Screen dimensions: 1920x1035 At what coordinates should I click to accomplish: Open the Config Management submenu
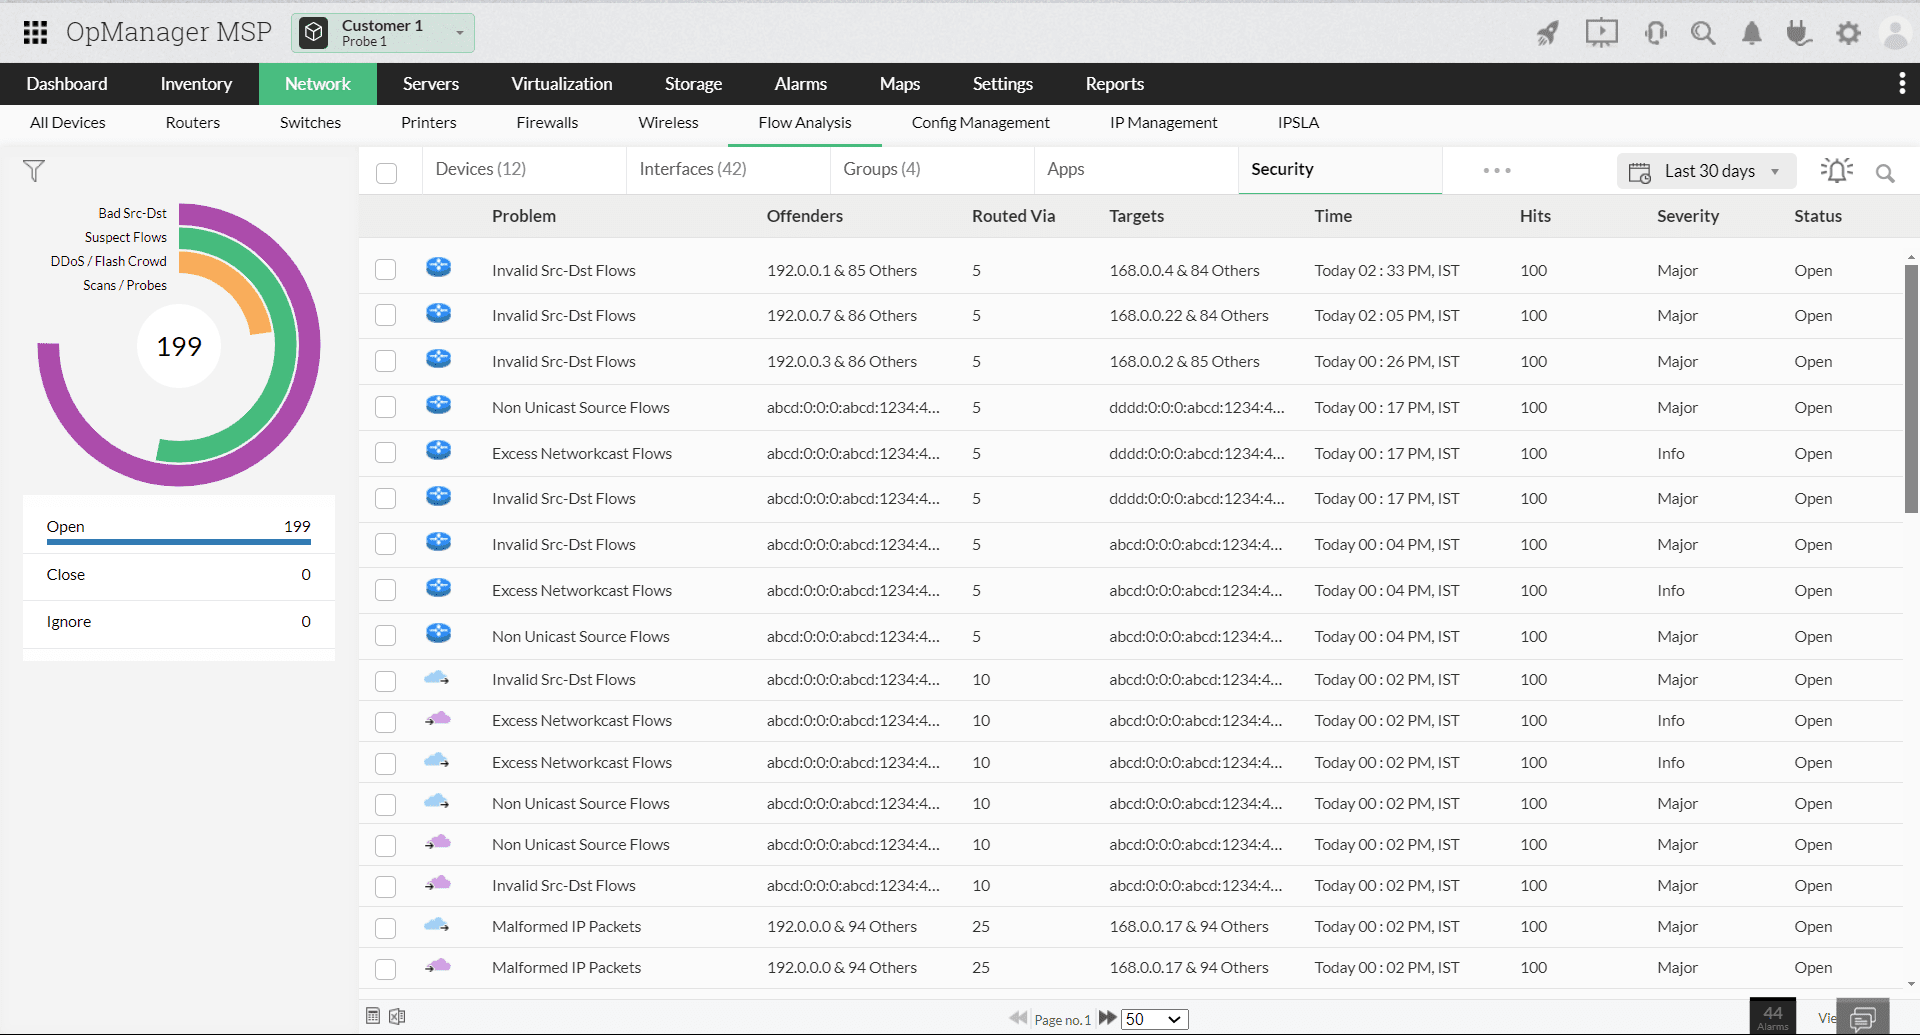click(981, 123)
